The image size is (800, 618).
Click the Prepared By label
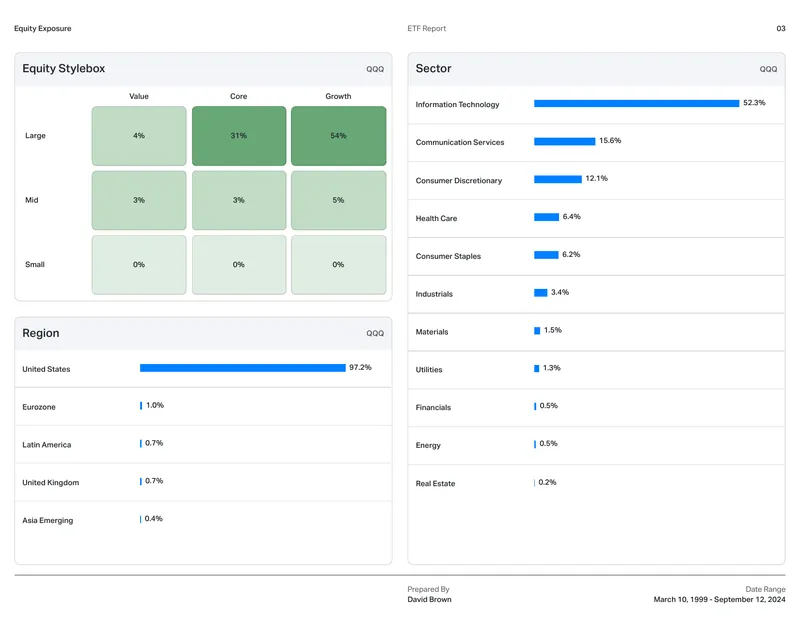(428, 589)
